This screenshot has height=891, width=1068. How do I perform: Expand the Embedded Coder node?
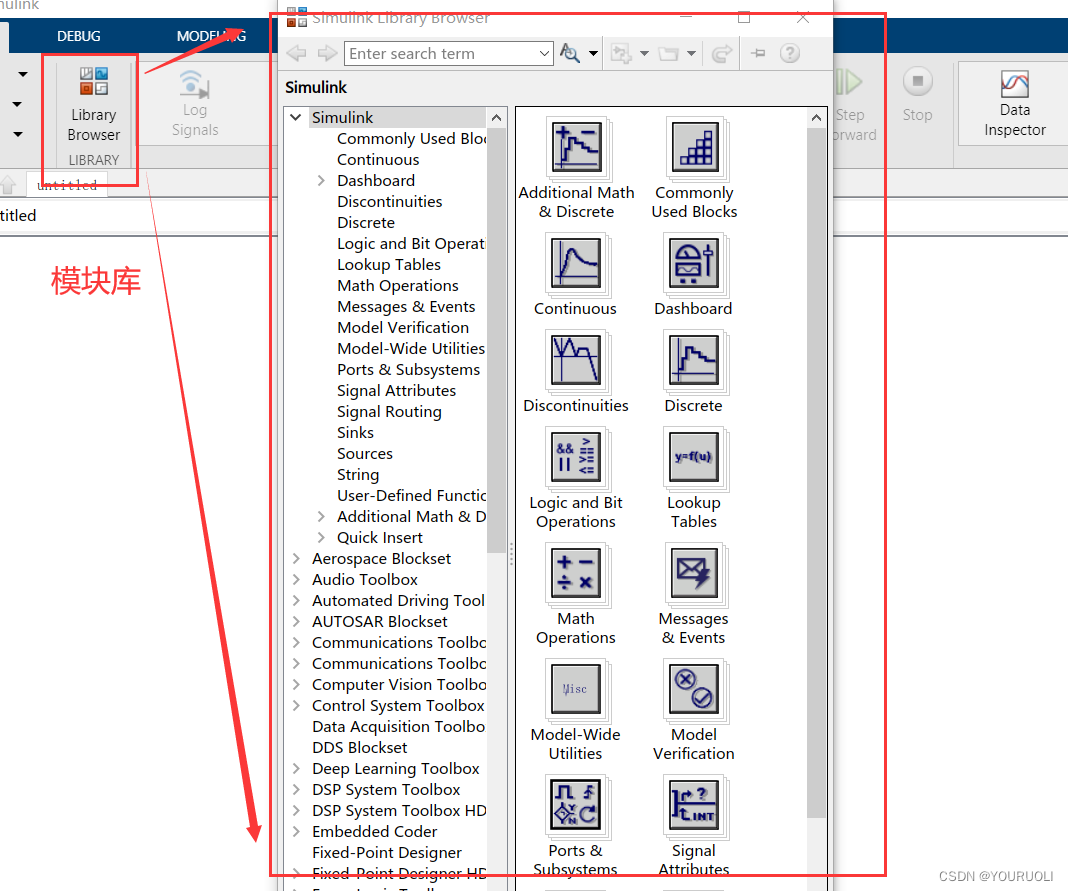coord(296,832)
